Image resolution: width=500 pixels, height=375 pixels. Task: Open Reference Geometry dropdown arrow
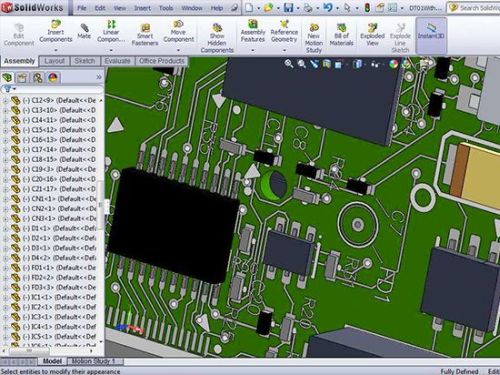pos(284,51)
